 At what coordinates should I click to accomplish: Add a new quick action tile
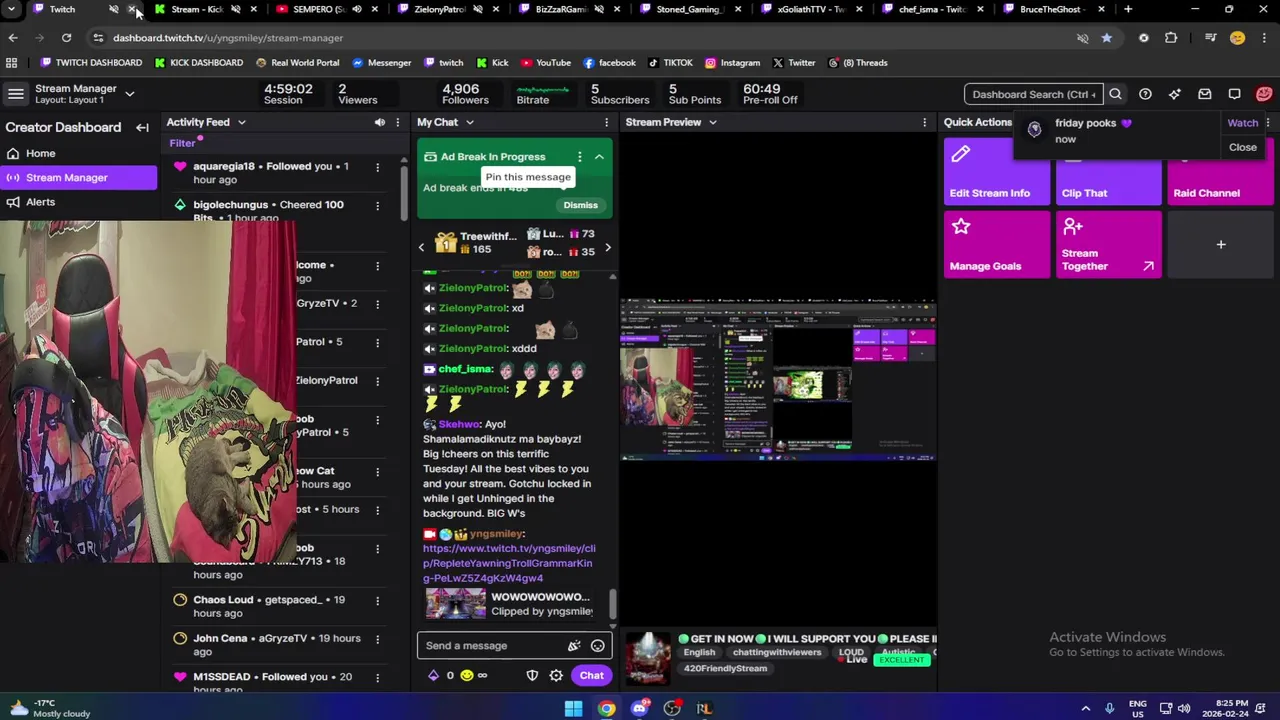click(1220, 244)
